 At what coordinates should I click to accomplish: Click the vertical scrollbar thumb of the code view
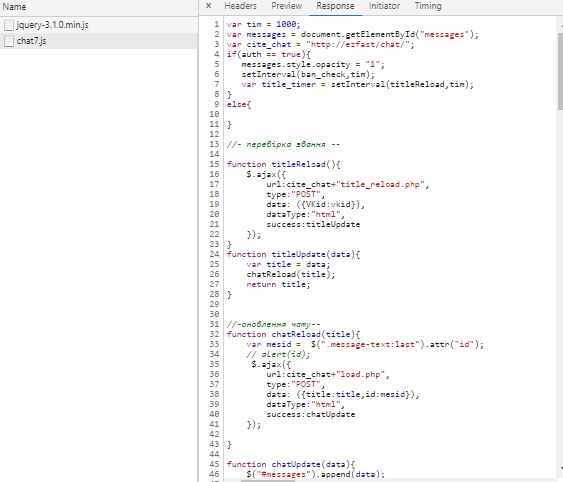pos(560,71)
